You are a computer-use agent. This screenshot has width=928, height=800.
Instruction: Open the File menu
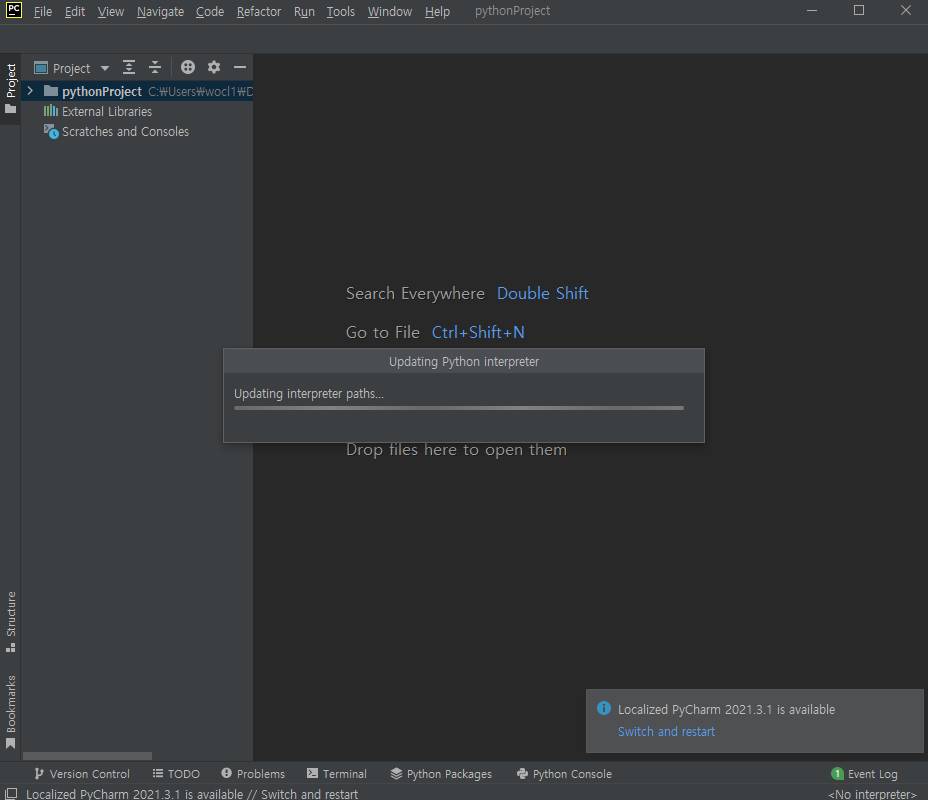click(x=43, y=11)
